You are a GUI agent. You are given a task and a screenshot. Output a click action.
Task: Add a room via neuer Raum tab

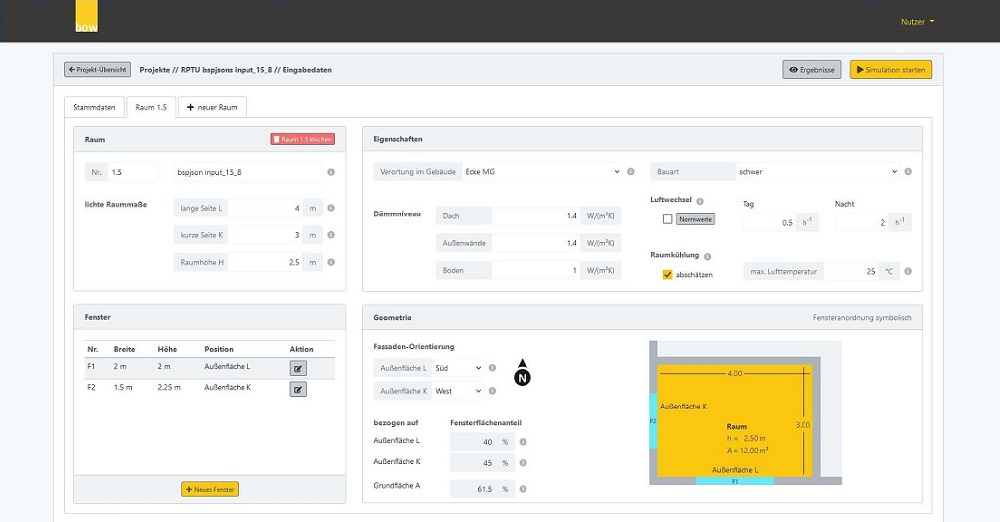212,107
